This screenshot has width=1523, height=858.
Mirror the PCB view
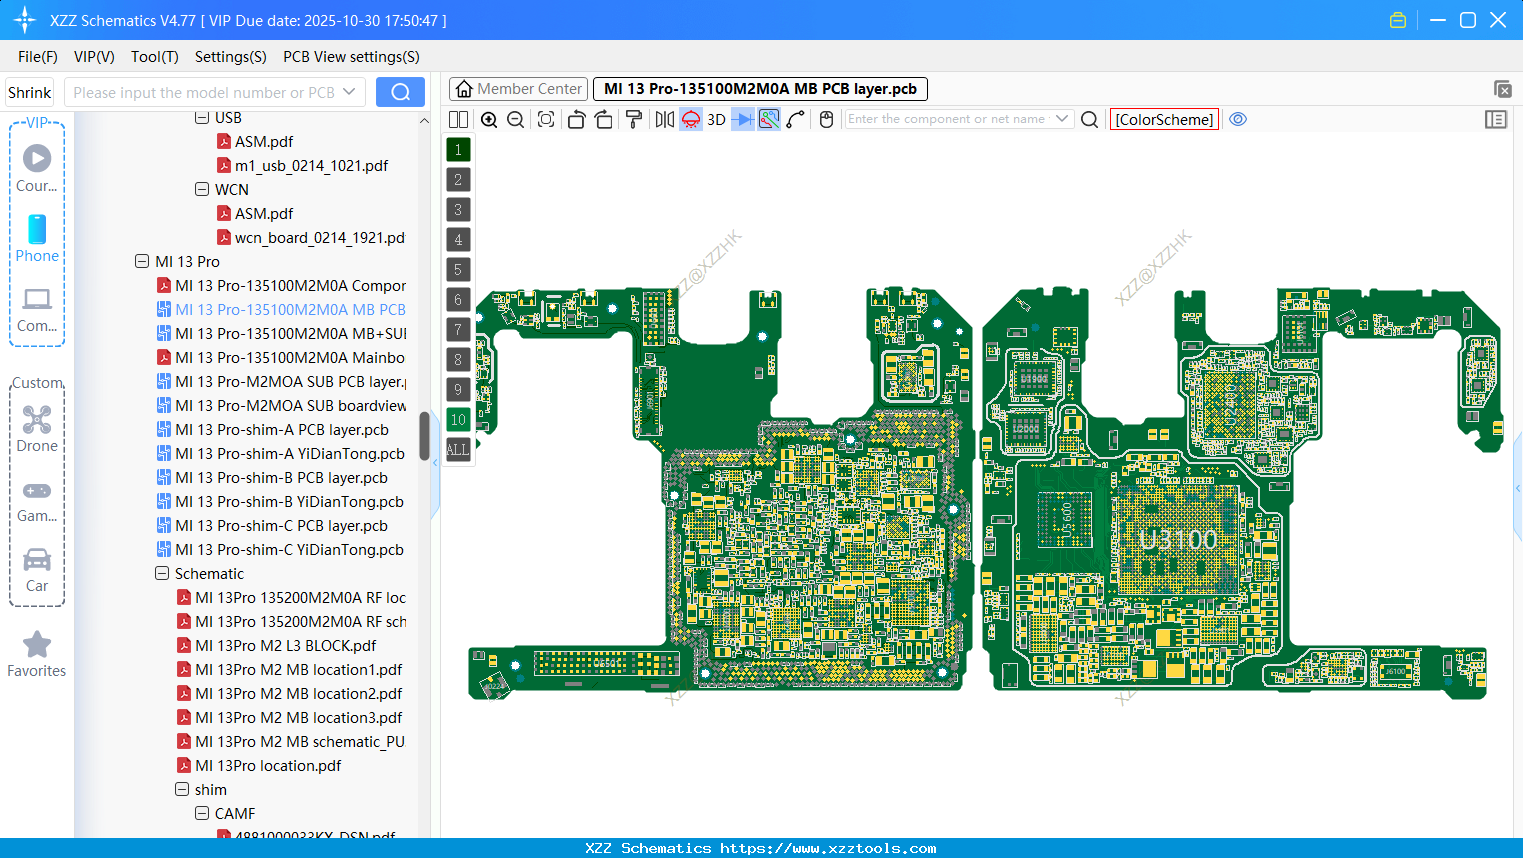coord(663,119)
